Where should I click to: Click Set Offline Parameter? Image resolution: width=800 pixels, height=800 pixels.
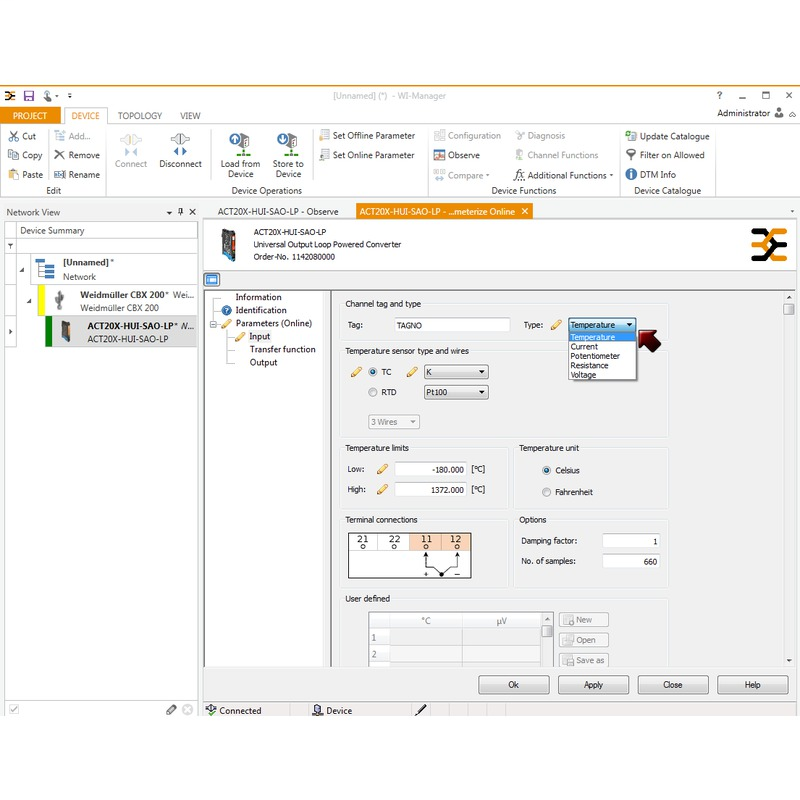coord(367,136)
